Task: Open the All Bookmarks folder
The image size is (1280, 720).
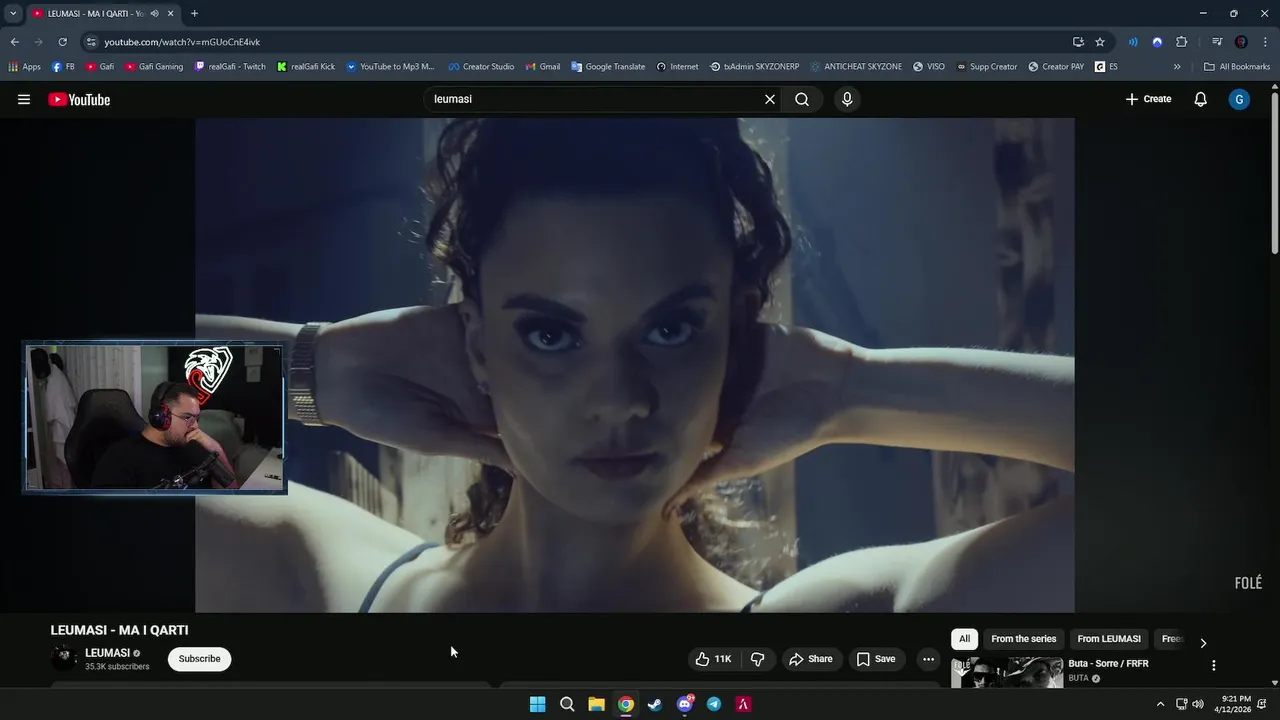Action: pyautogui.click(x=1237, y=67)
